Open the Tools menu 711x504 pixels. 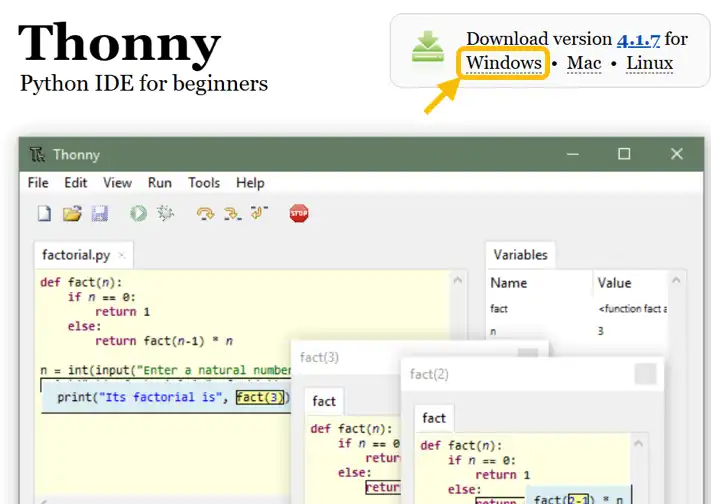click(x=204, y=183)
